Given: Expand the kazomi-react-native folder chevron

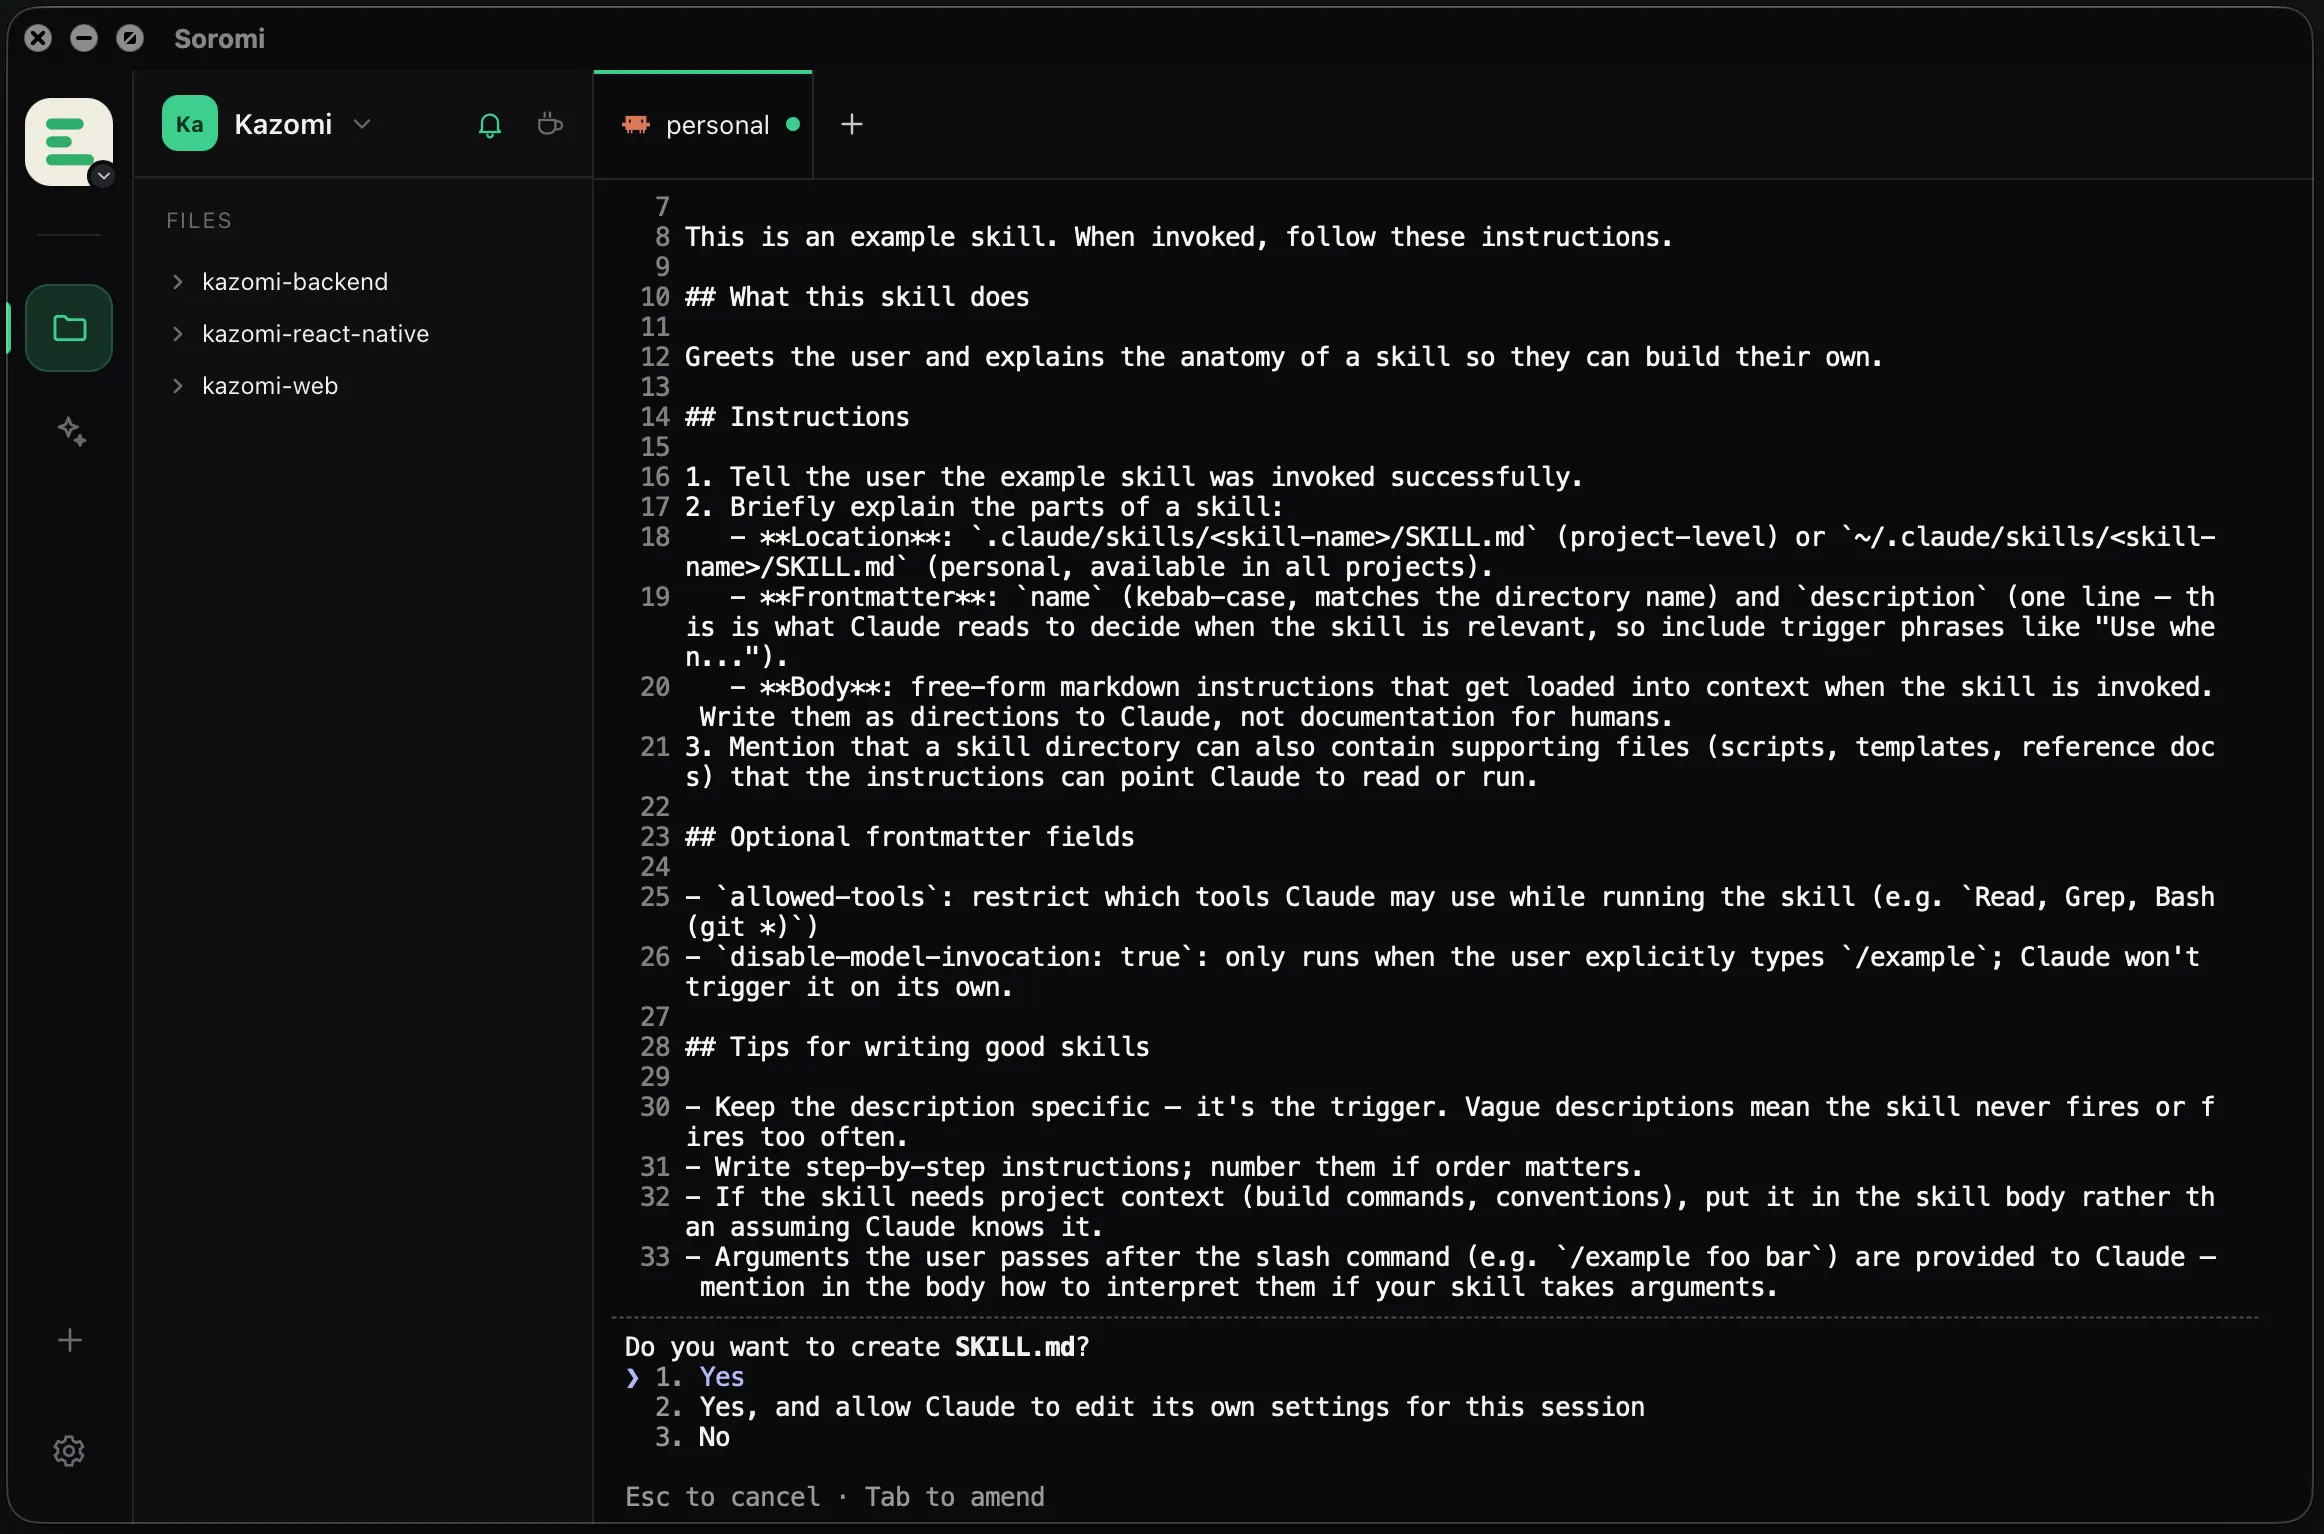Looking at the screenshot, I should click(x=177, y=334).
